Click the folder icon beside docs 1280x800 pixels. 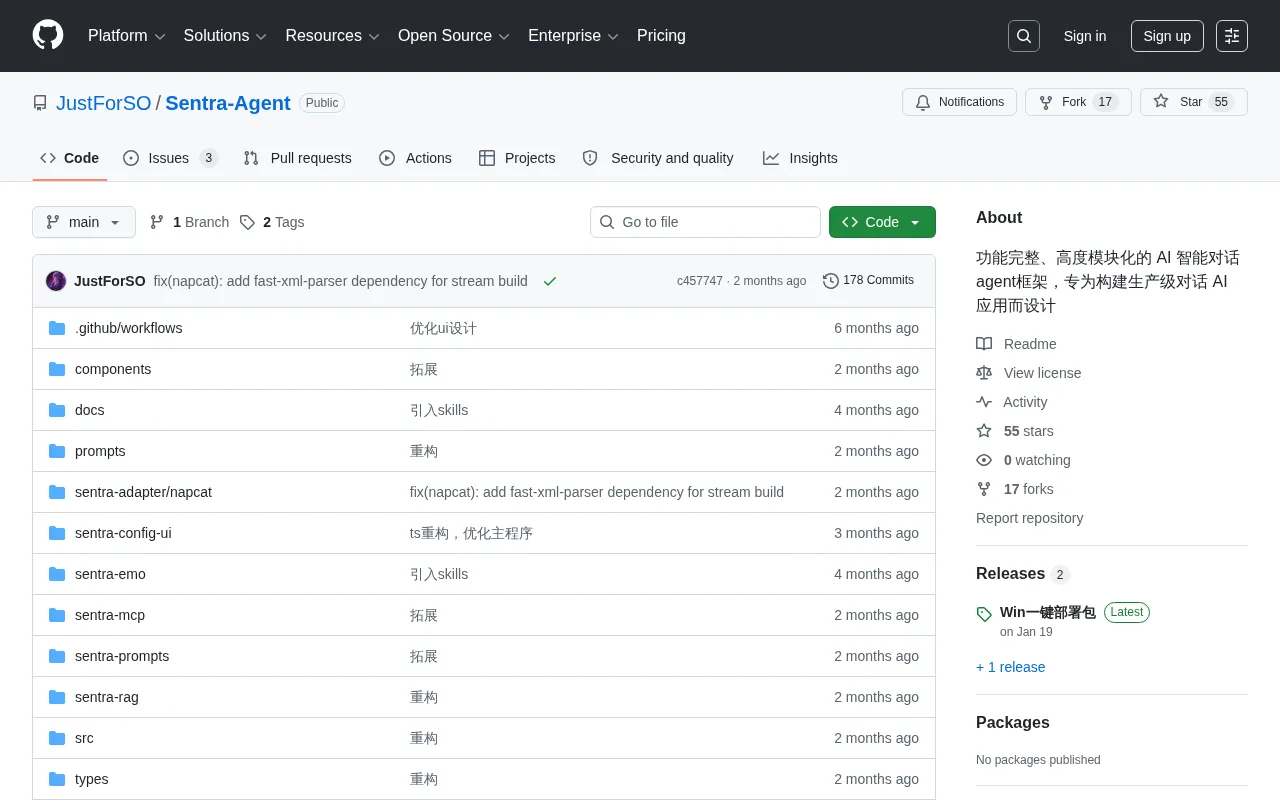click(x=57, y=410)
